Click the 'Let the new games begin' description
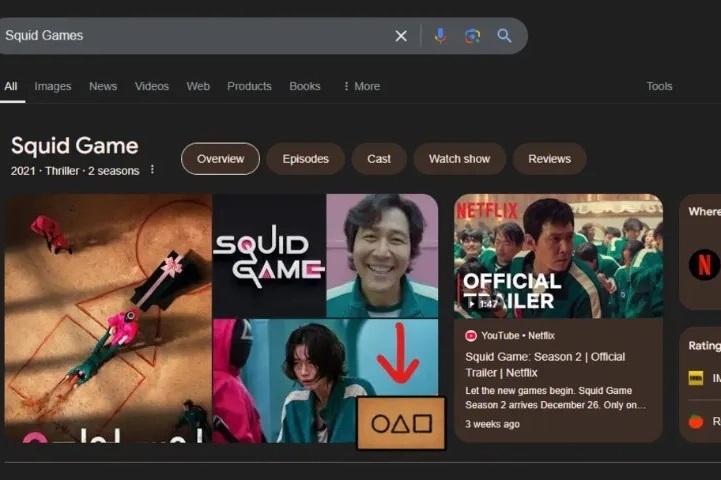 pos(555,398)
